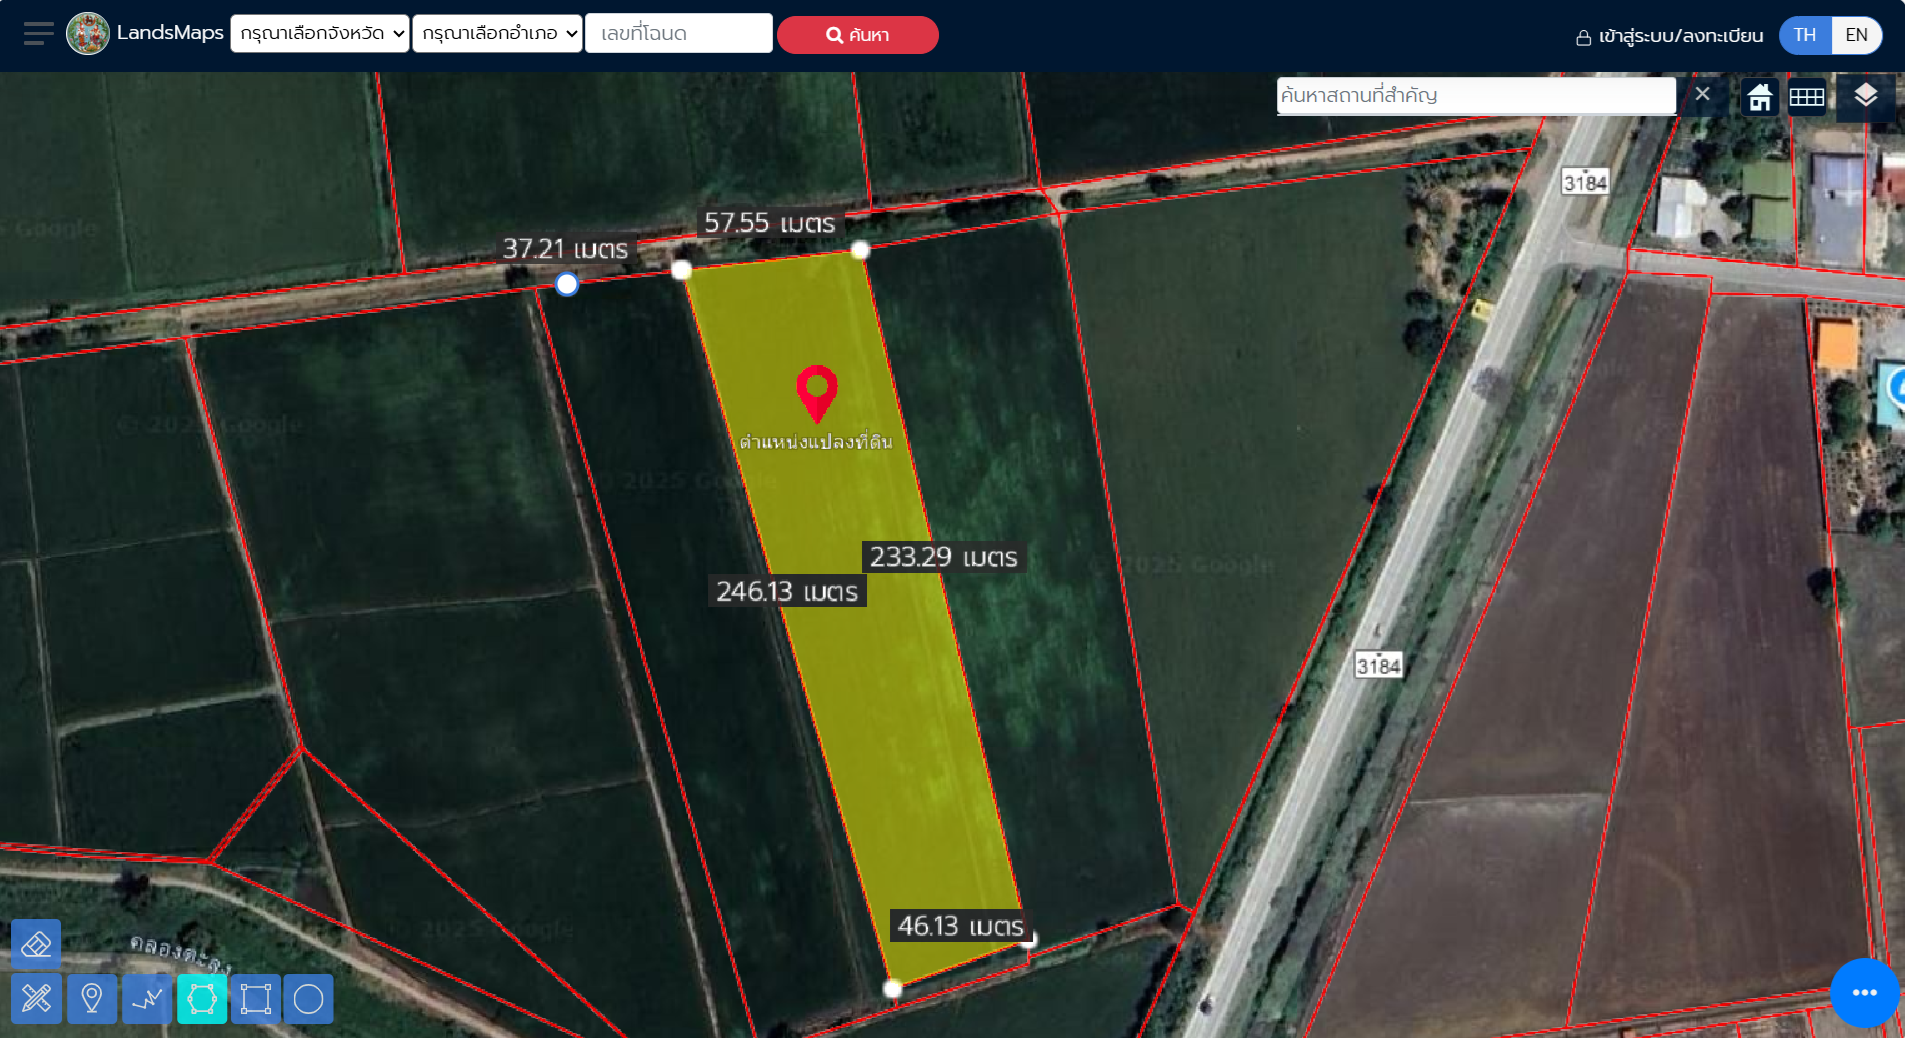The image size is (1905, 1038).
Task: Select the eraser tool to clear drawings
Action: coord(36,944)
